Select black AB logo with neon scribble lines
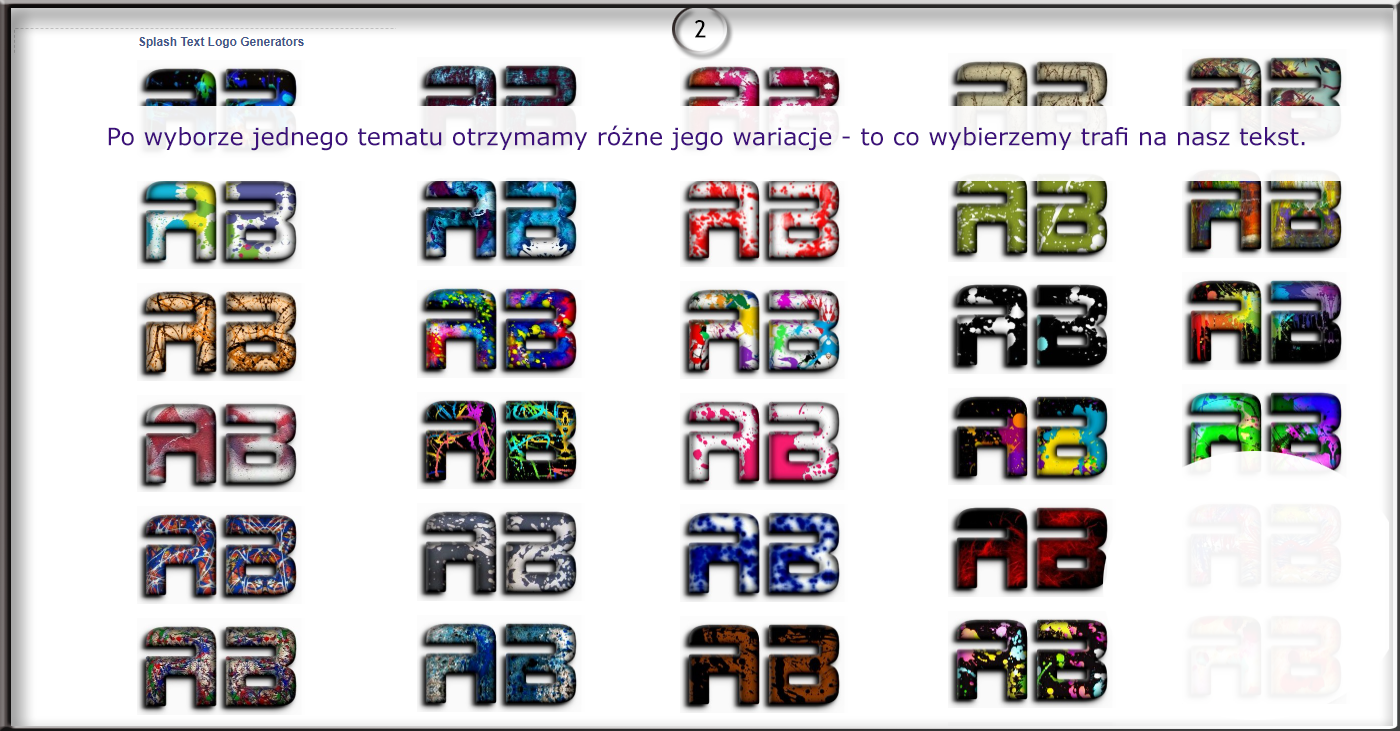This screenshot has width=1400, height=731. pyautogui.click(x=499, y=442)
